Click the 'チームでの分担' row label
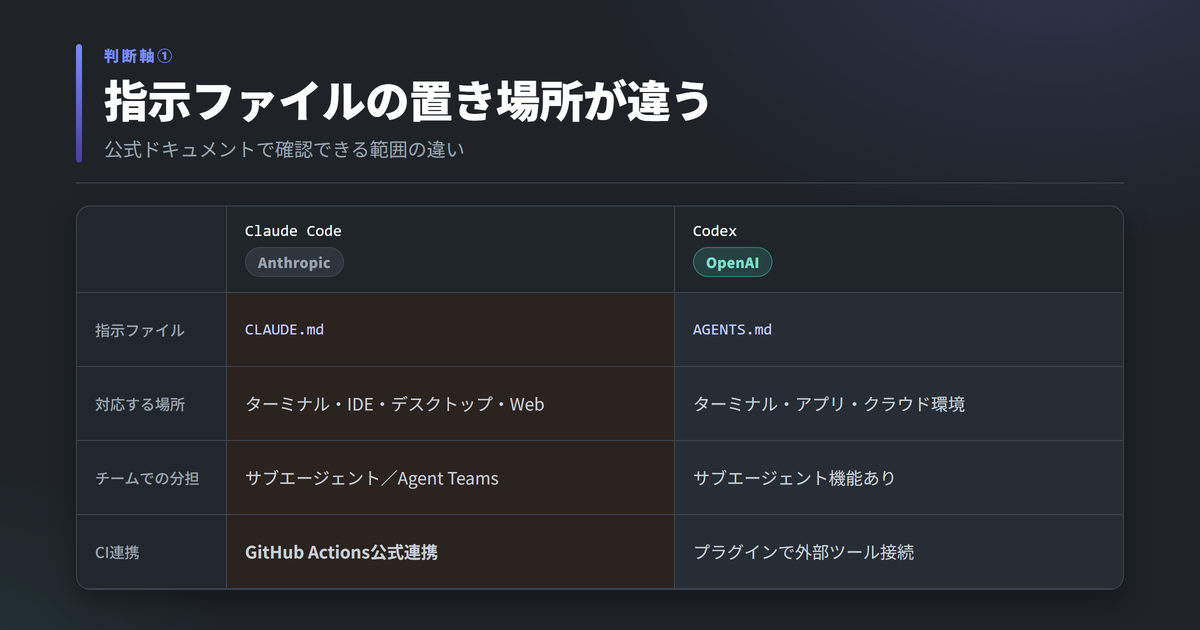Image resolution: width=1200 pixels, height=630 pixels. pyautogui.click(x=147, y=478)
